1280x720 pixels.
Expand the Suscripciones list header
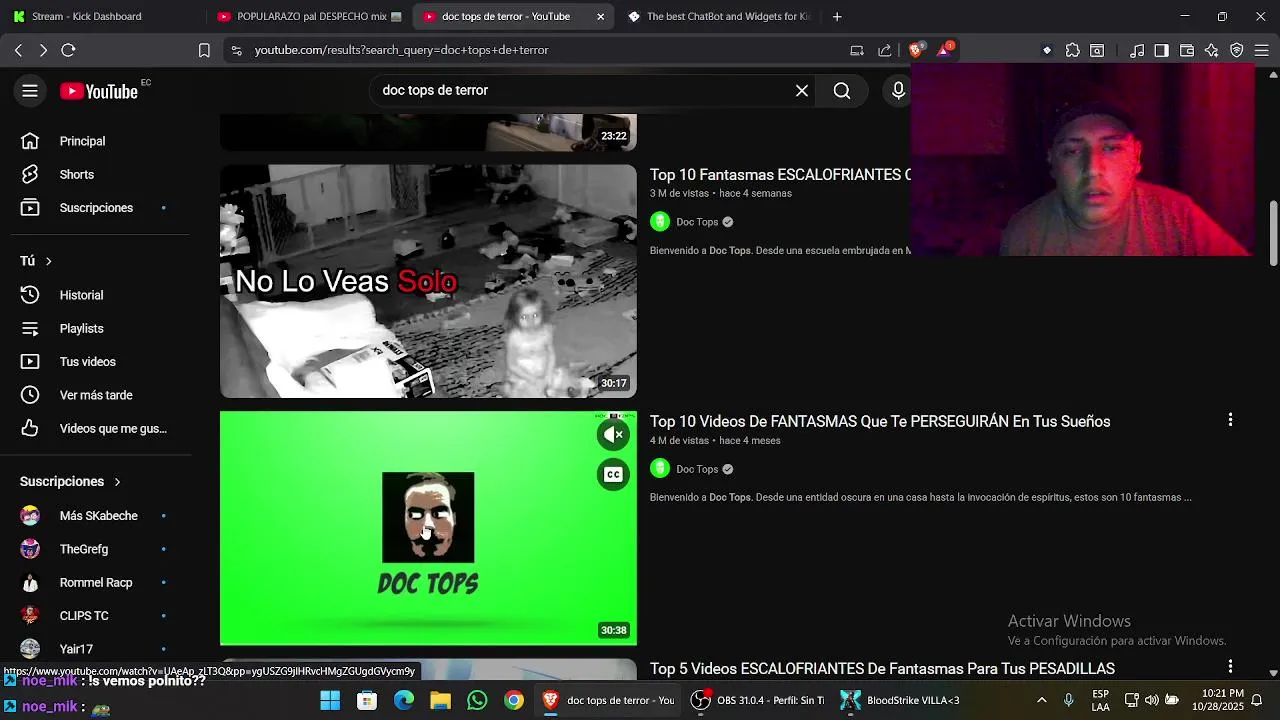pyautogui.click(x=70, y=481)
